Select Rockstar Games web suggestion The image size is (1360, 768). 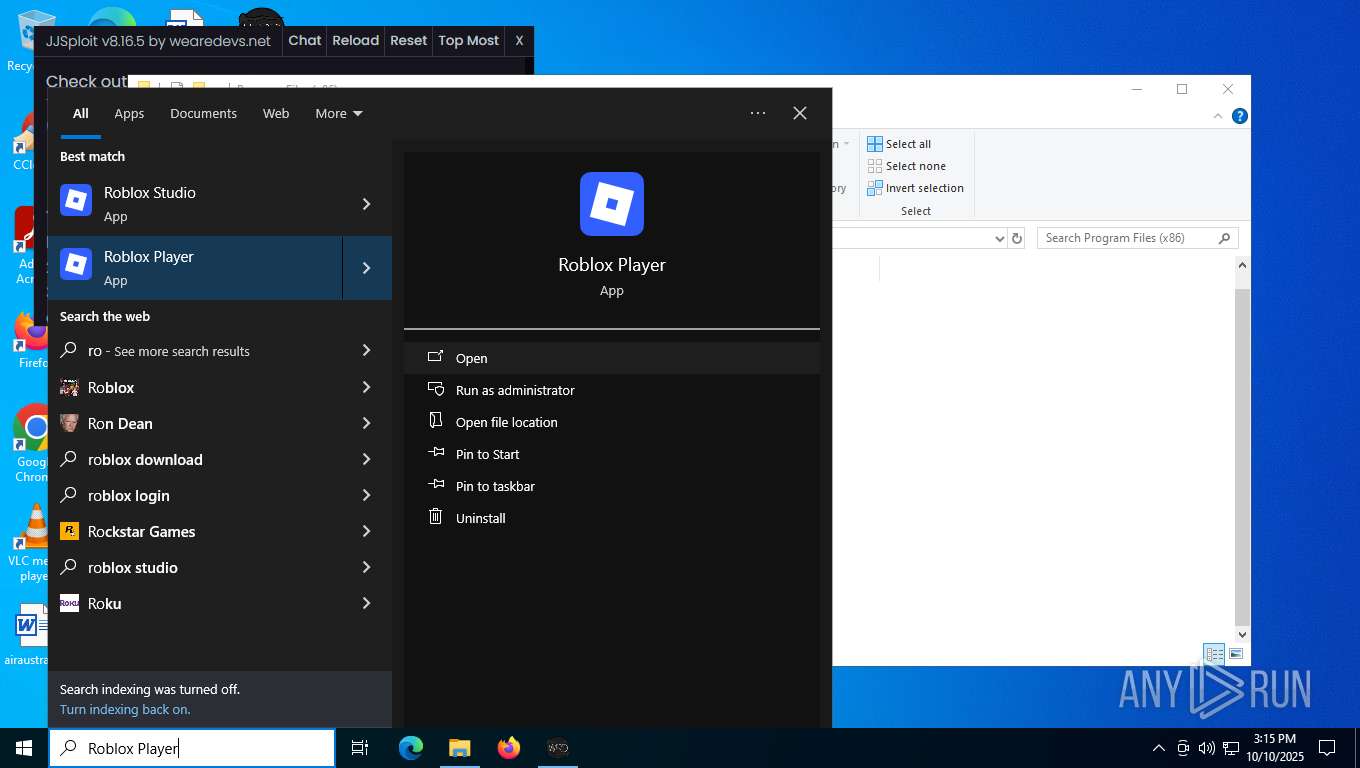click(196, 531)
